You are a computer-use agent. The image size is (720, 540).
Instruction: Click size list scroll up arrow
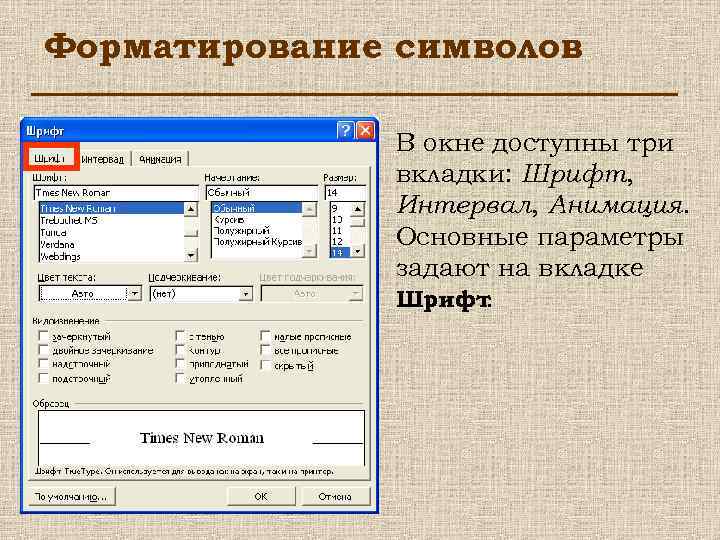coord(357,209)
